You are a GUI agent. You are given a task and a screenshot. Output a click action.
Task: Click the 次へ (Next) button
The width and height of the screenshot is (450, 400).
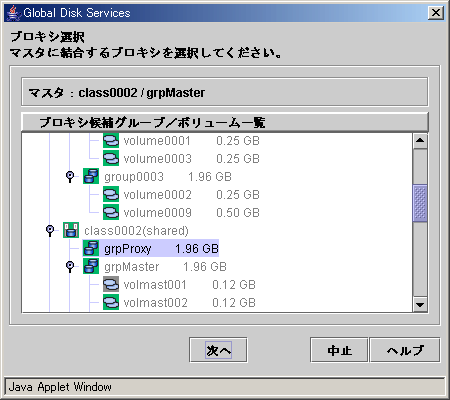pos(218,350)
